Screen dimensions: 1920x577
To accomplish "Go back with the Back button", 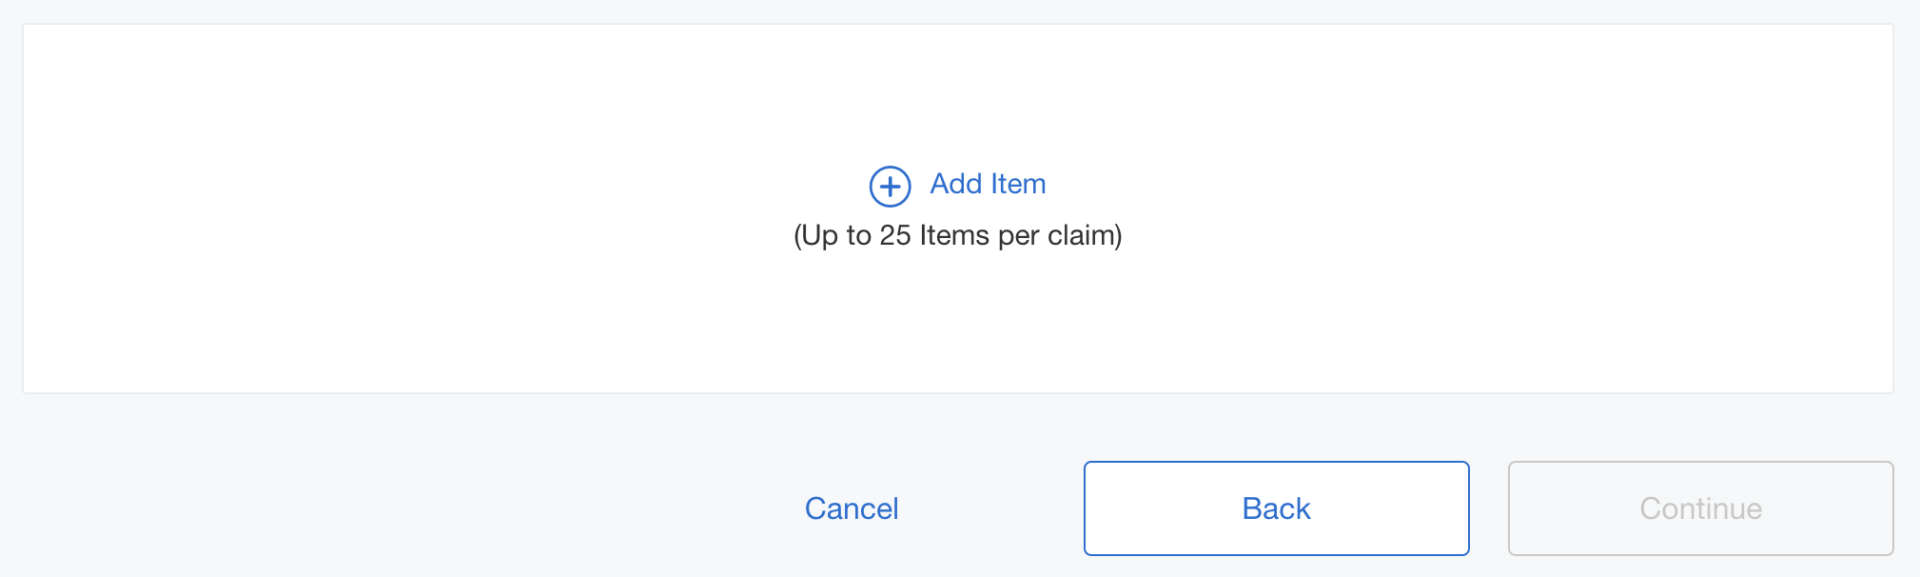I will [x=1276, y=508].
